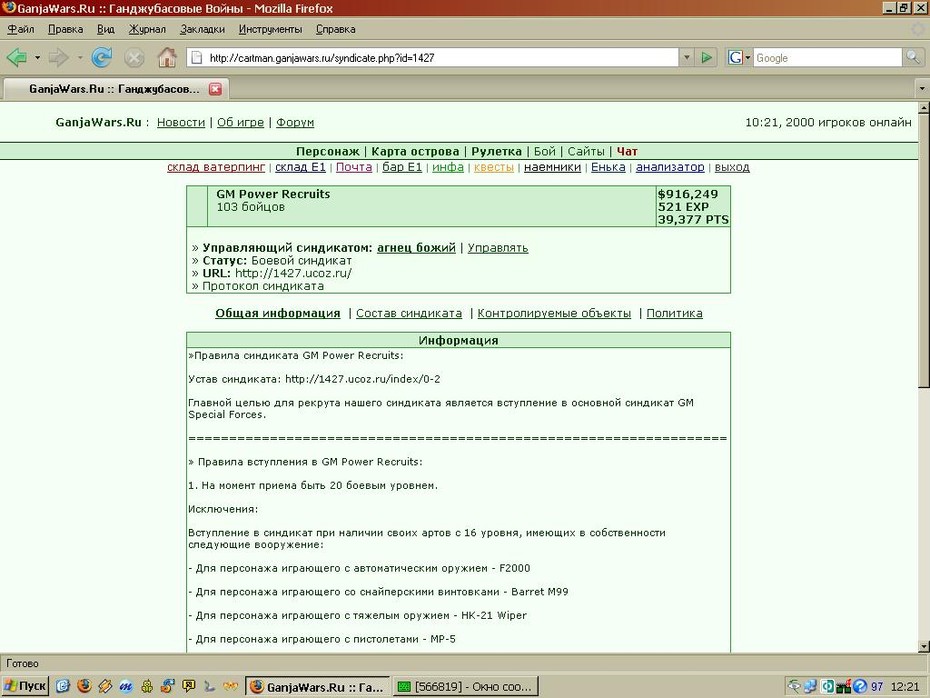Click the blue help question-mark tray icon

click(x=860, y=687)
